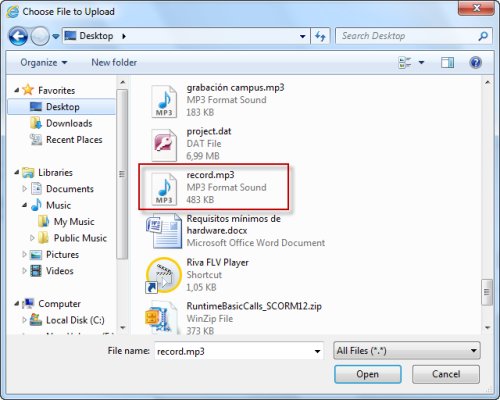Image resolution: width=500 pixels, height=400 pixels.
Task: Select Local Disk (C:)
Action: [75, 320]
